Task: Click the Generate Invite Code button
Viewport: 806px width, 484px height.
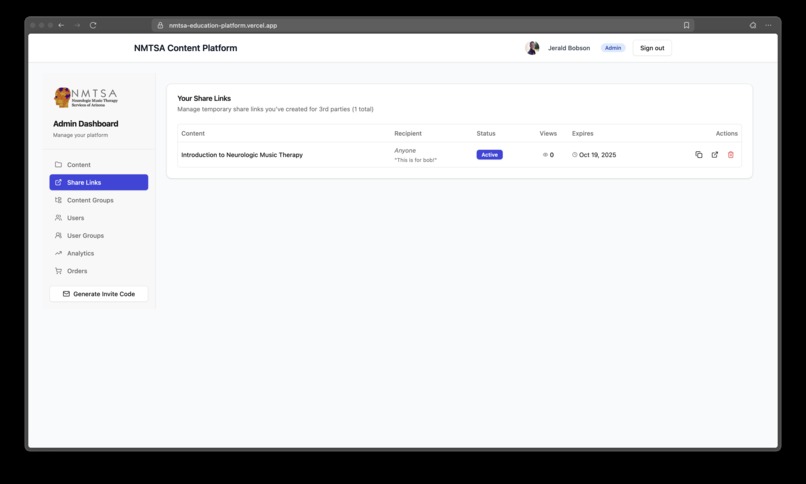Action: coord(99,294)
